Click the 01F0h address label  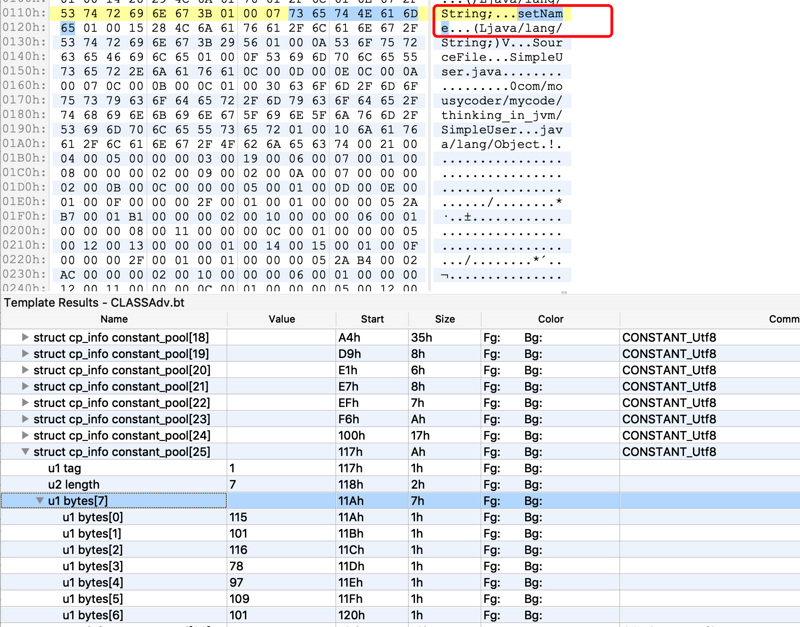24,216
